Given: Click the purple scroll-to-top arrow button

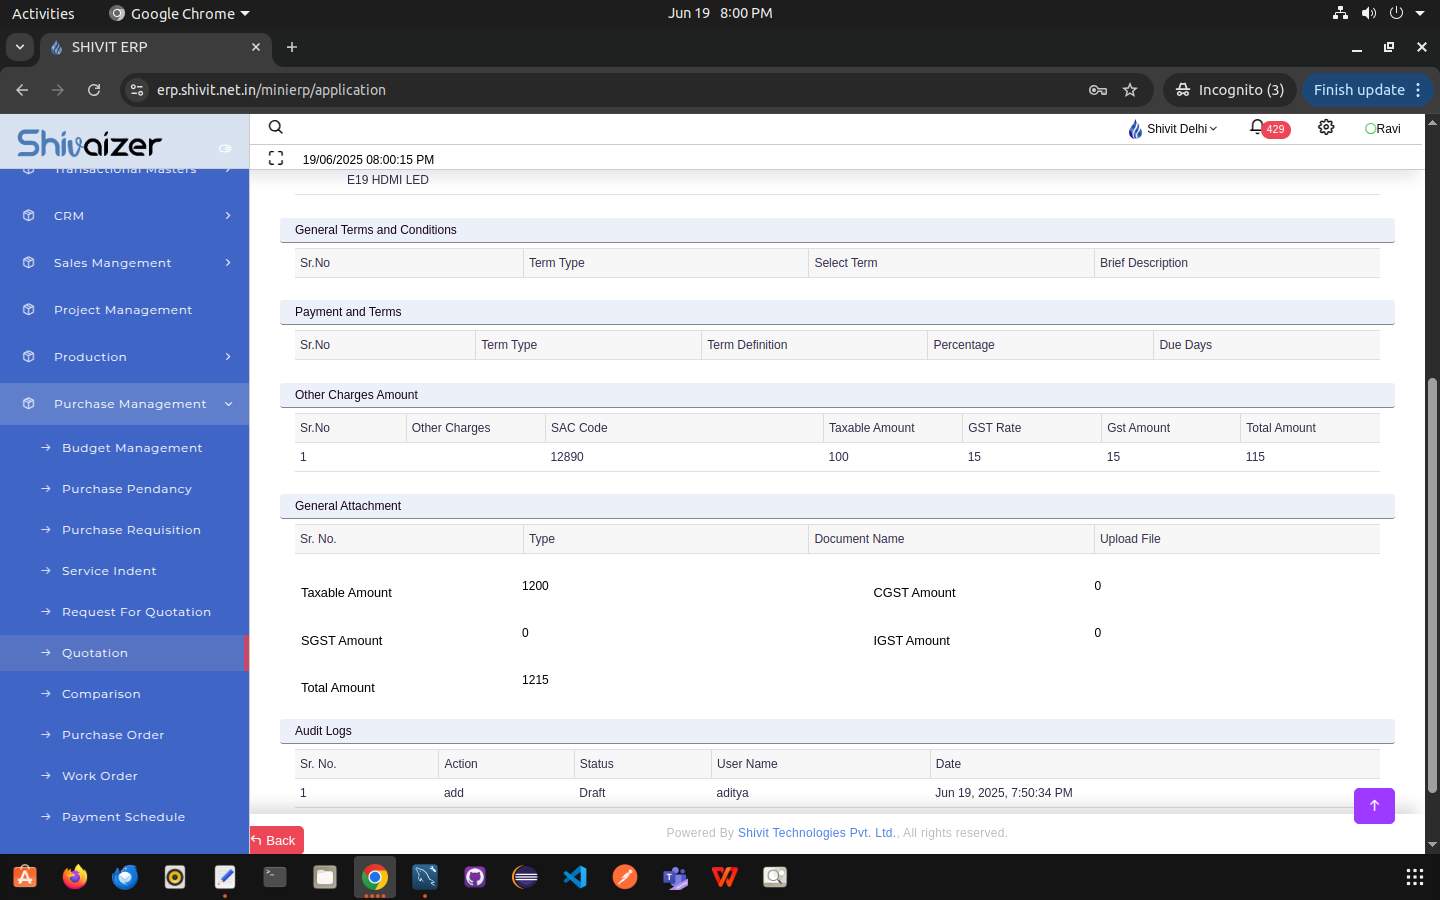Looking at the screenshot, I should point(1374,806).
